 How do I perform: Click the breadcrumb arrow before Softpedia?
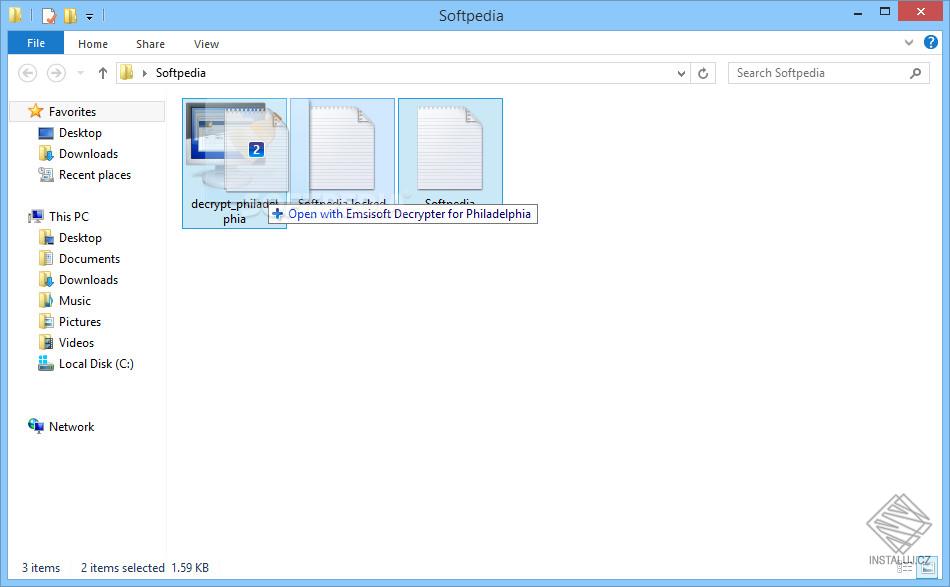tap(145, 73)
